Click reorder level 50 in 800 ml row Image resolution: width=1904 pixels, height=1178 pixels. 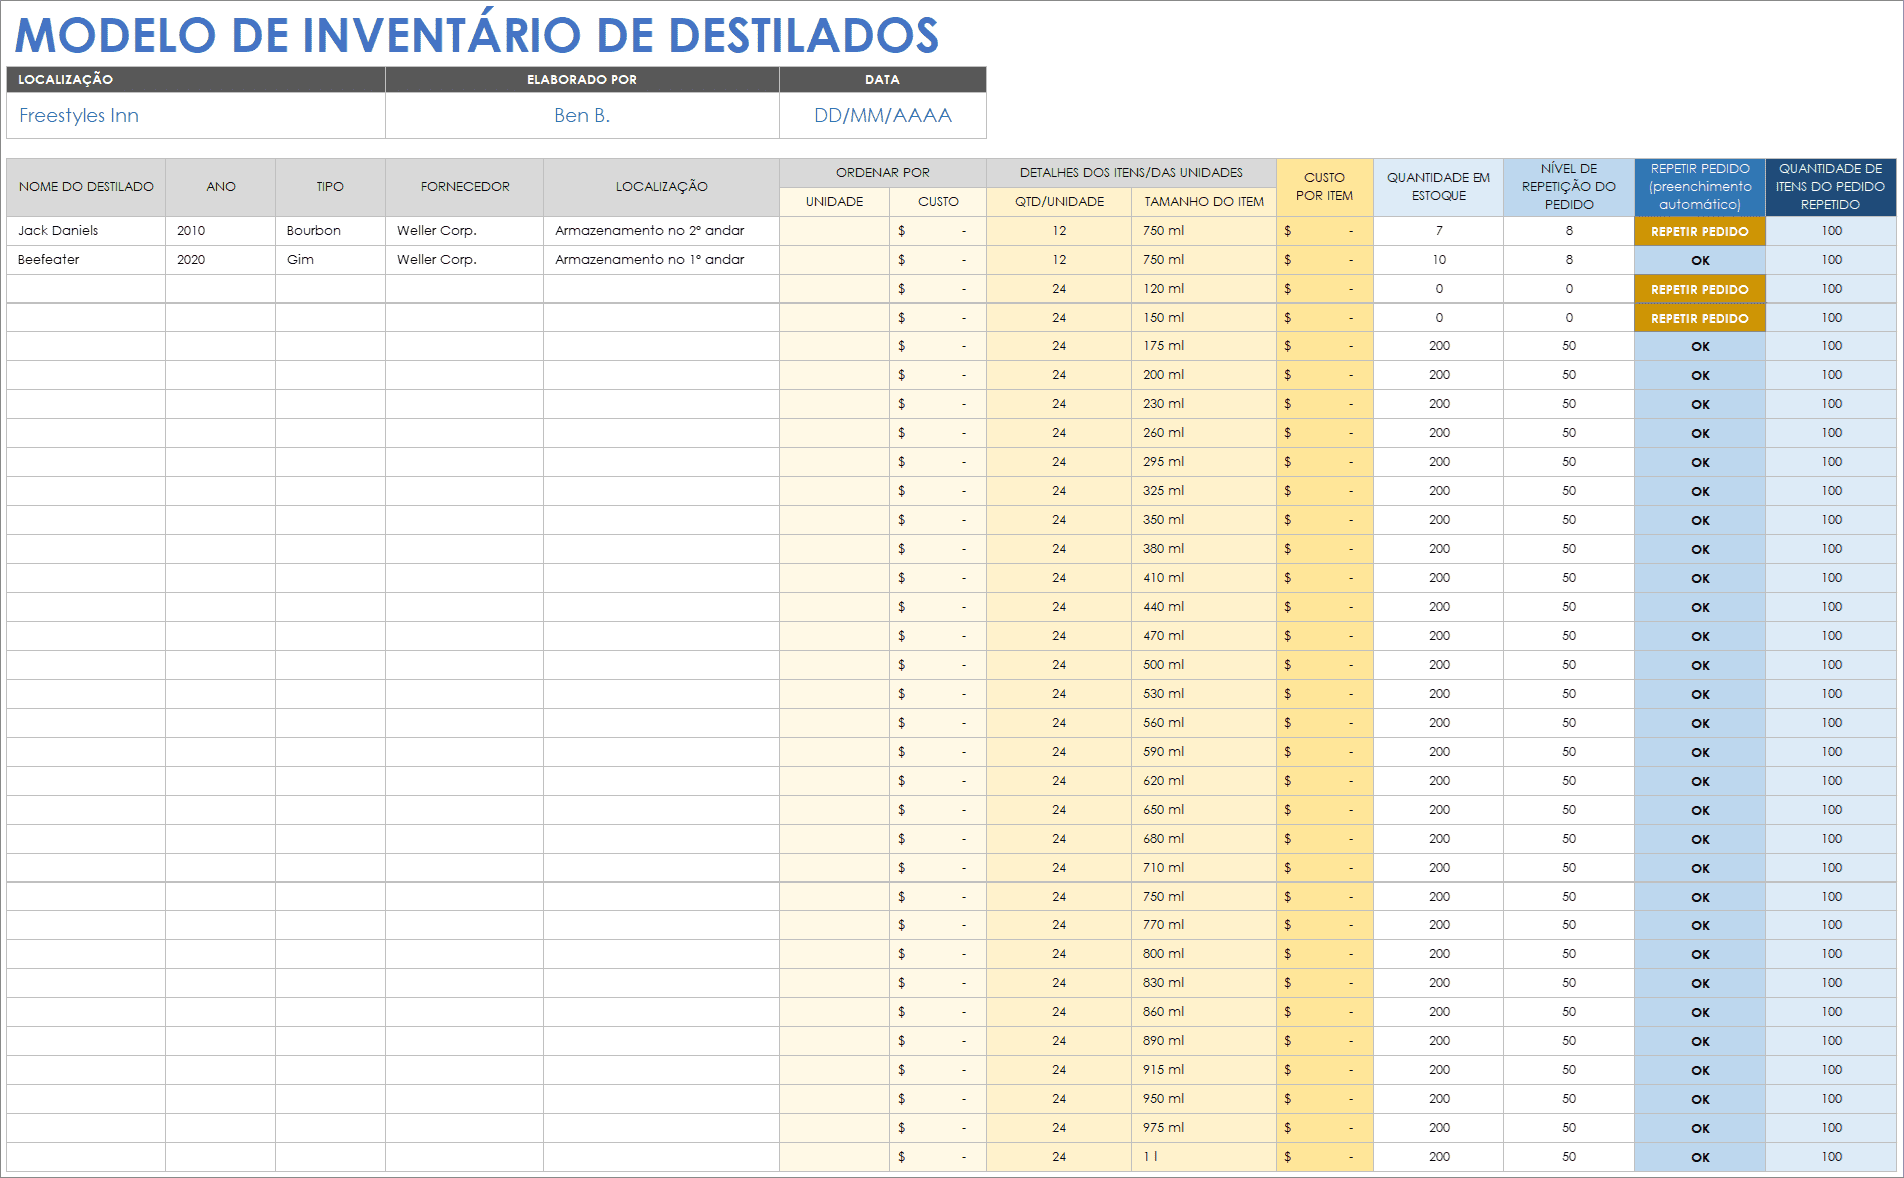(x=1569, y=954)
